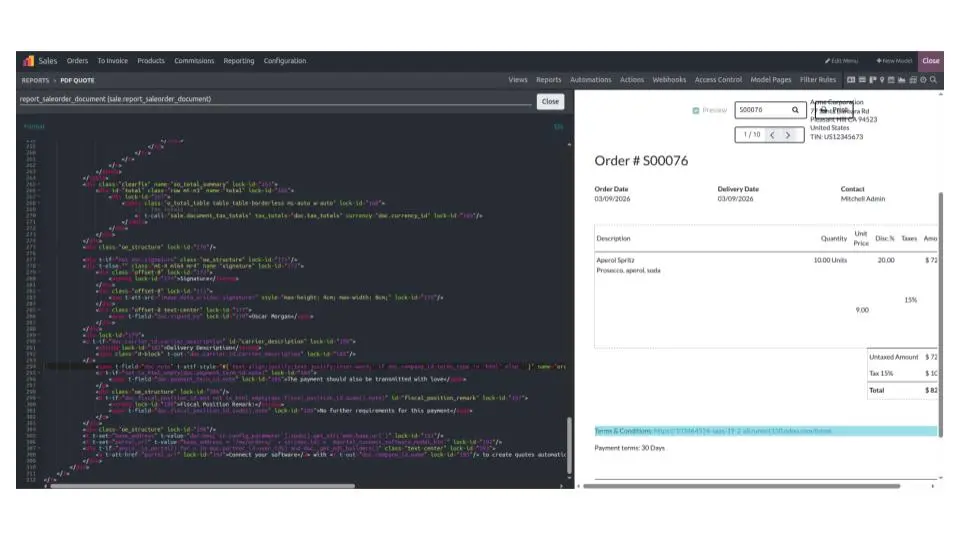The height and width of the screenshot is (540, 960).
Task: Go to next record with right chevron
Action: point(788,134)
